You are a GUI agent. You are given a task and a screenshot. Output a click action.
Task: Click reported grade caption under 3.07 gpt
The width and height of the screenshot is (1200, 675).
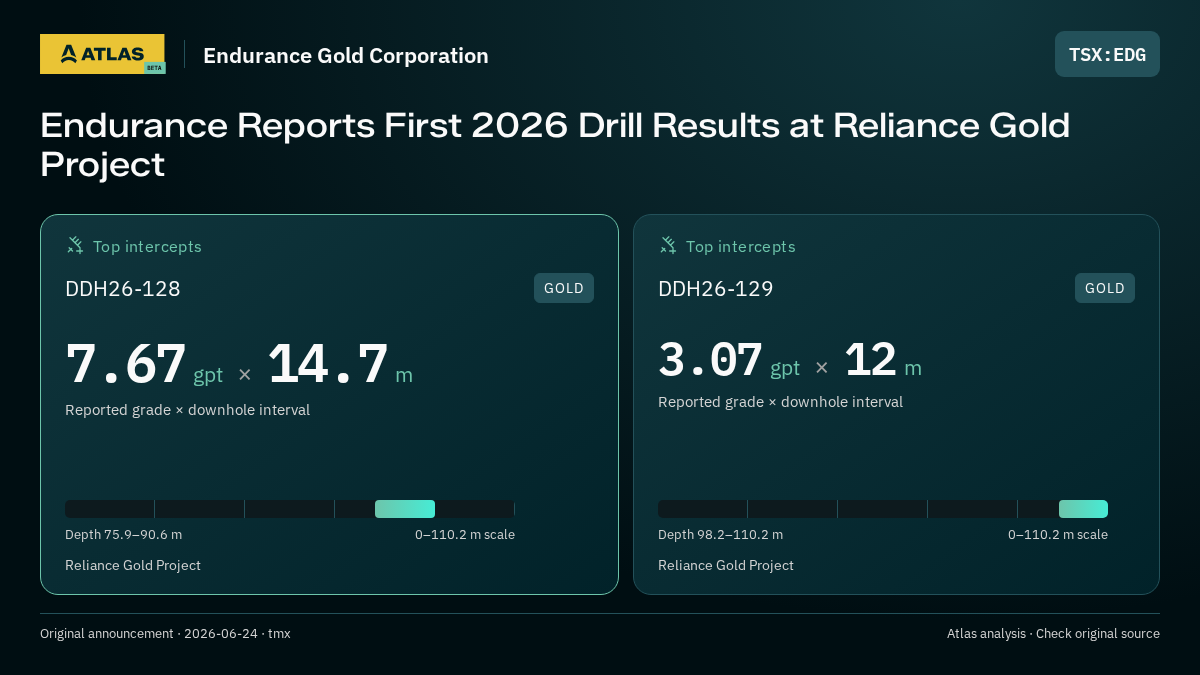click(x=780, y=402)
